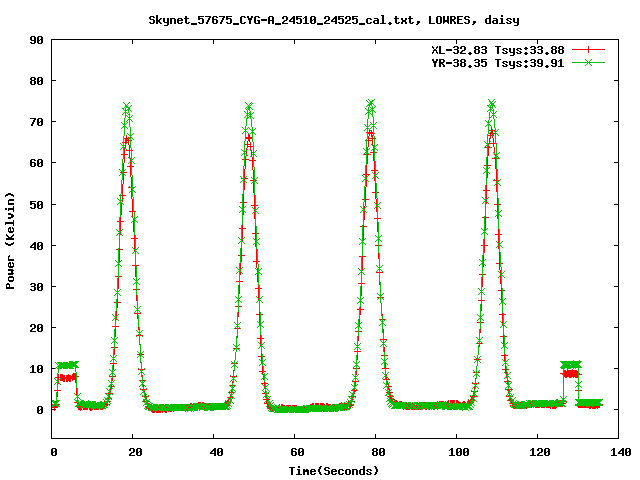Click the red calibration plateau near 3 seconds
The image size is (640, 480).
(x=67, y=378)
